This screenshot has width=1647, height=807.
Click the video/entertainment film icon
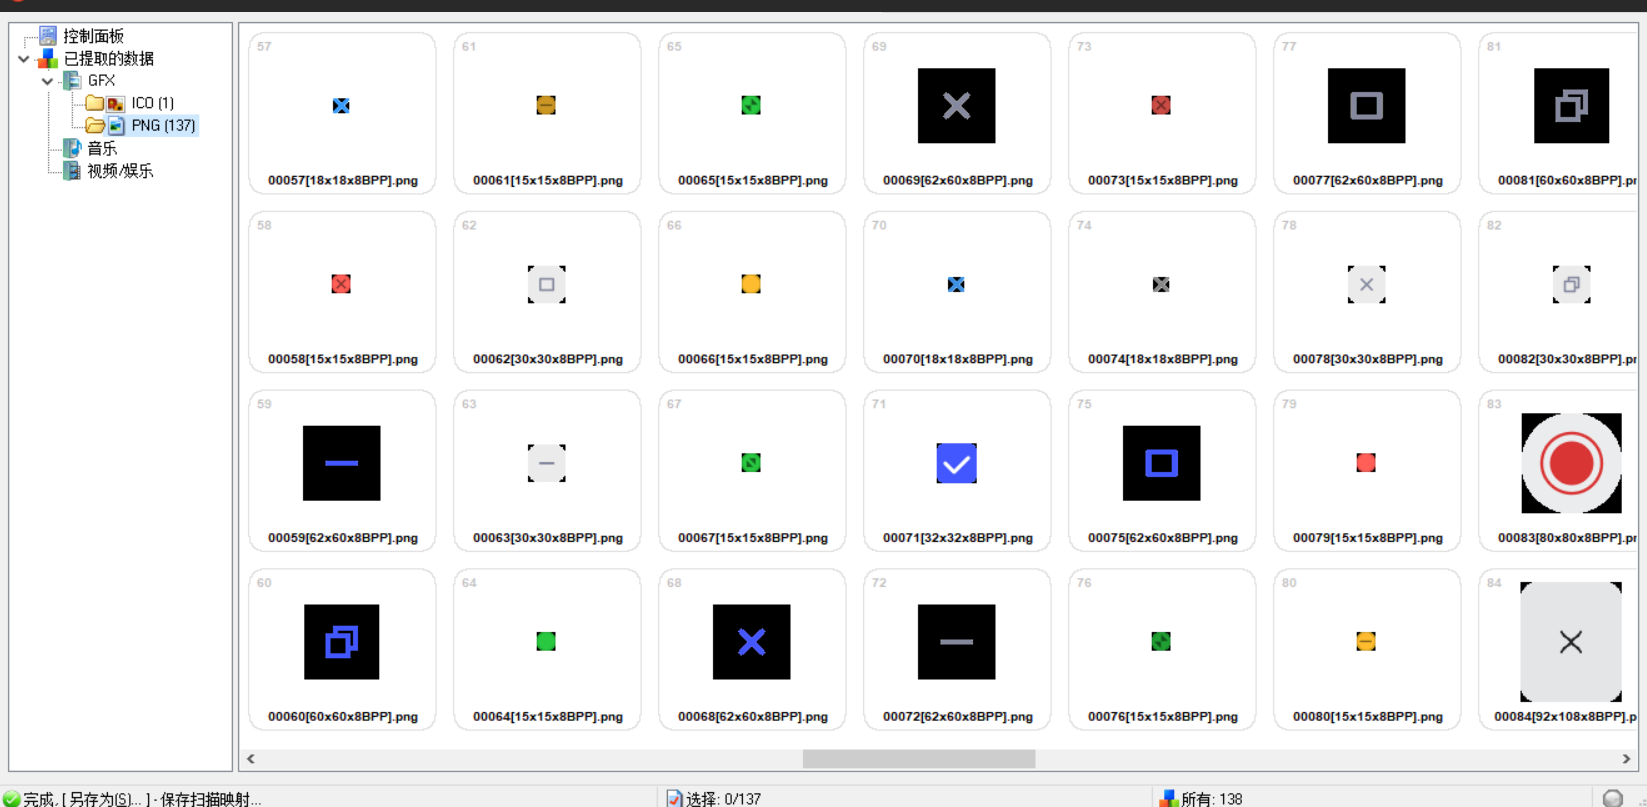[x=72, y=171]
